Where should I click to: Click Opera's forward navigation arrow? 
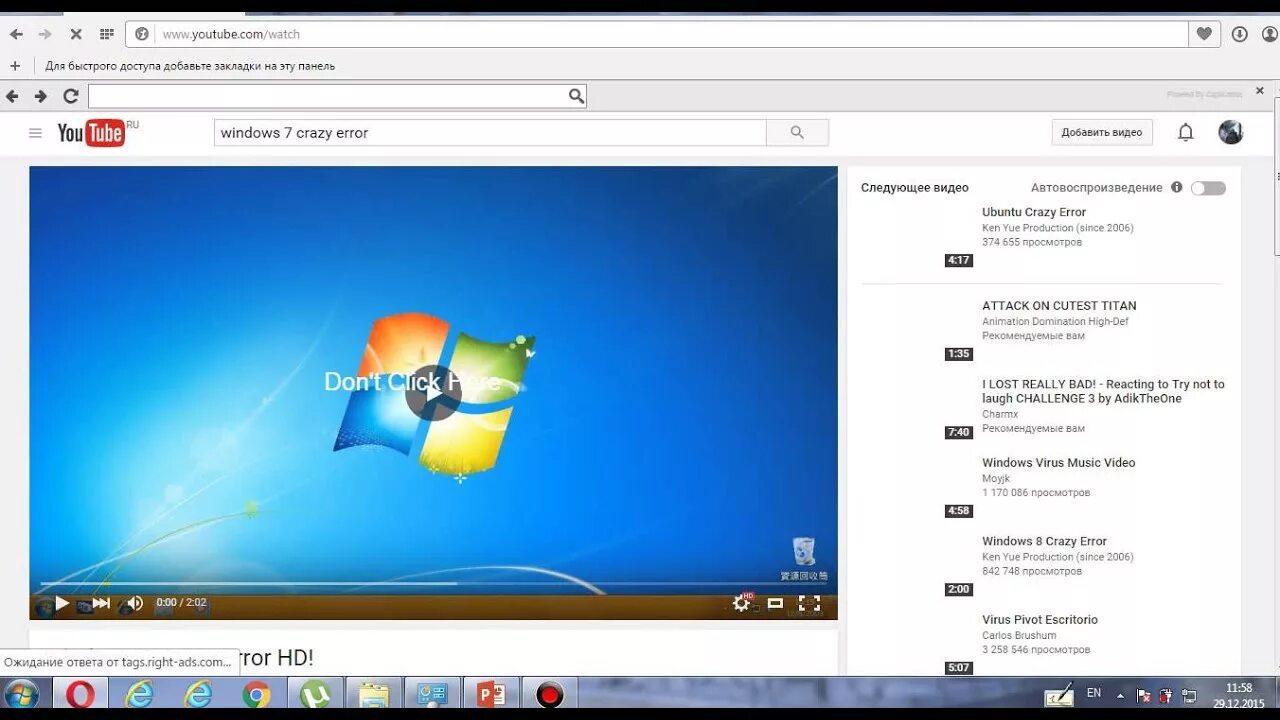pos(45,34)
